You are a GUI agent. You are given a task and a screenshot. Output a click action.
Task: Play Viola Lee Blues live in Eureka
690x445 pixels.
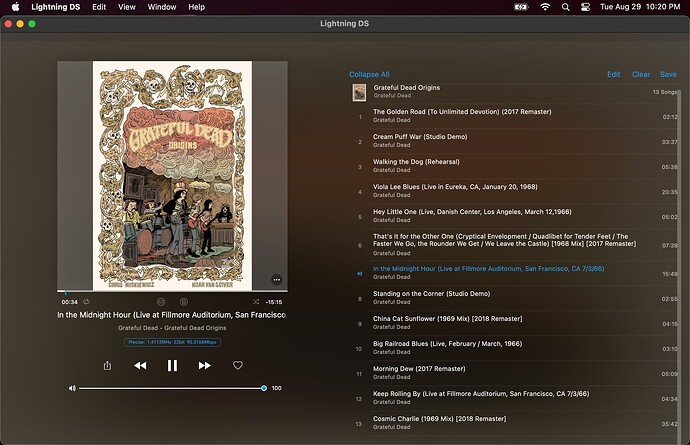pos(515,191)
